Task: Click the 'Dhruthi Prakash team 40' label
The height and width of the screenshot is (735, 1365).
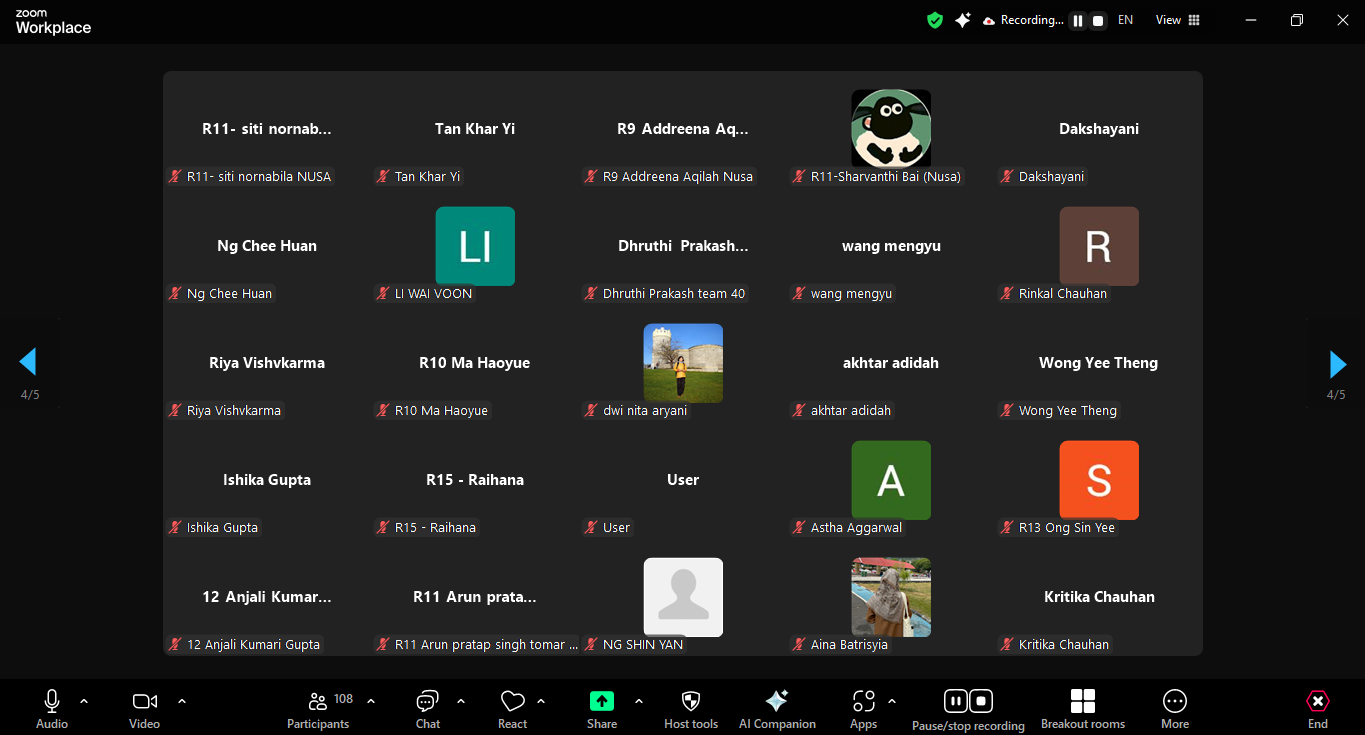Action: pos(674,293)
